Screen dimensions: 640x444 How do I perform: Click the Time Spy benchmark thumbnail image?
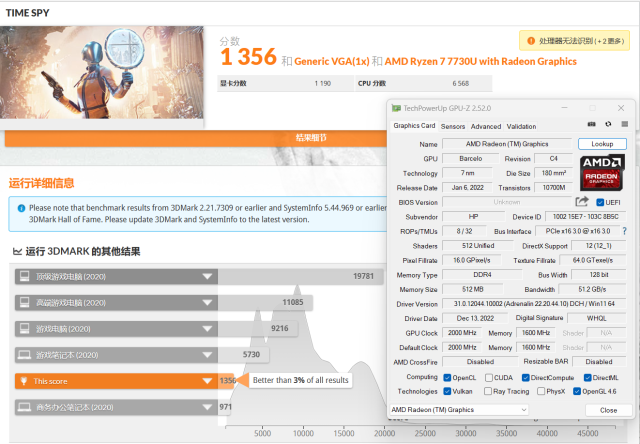(x=102, y=73)
